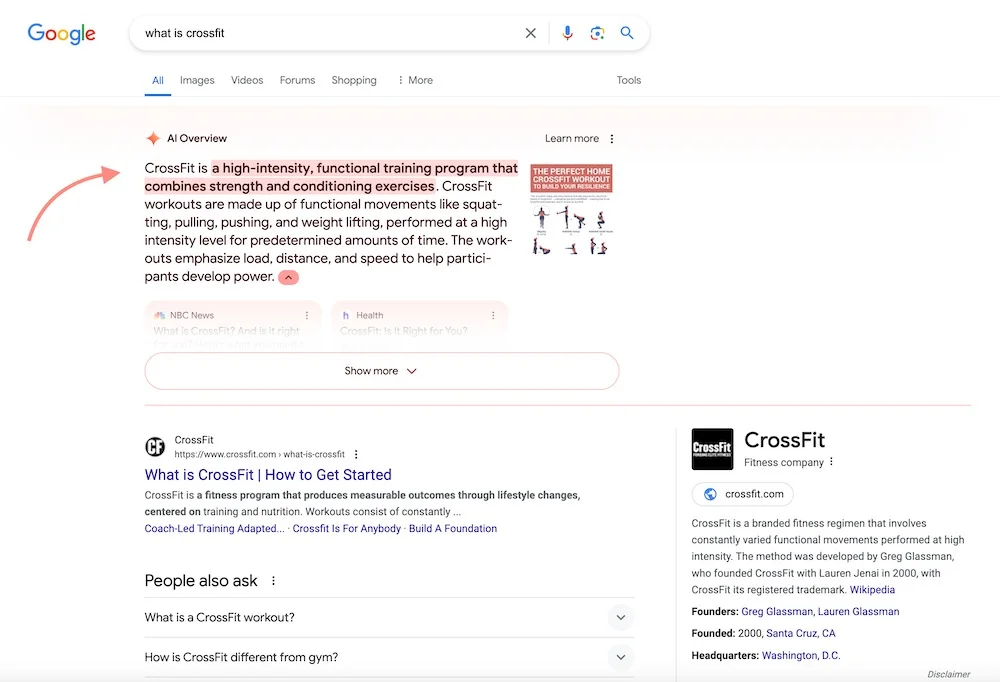This screenshot has height=682, width=1000.
Task: Open the three-dot menu beside Learn more
Action: point(611,138)
